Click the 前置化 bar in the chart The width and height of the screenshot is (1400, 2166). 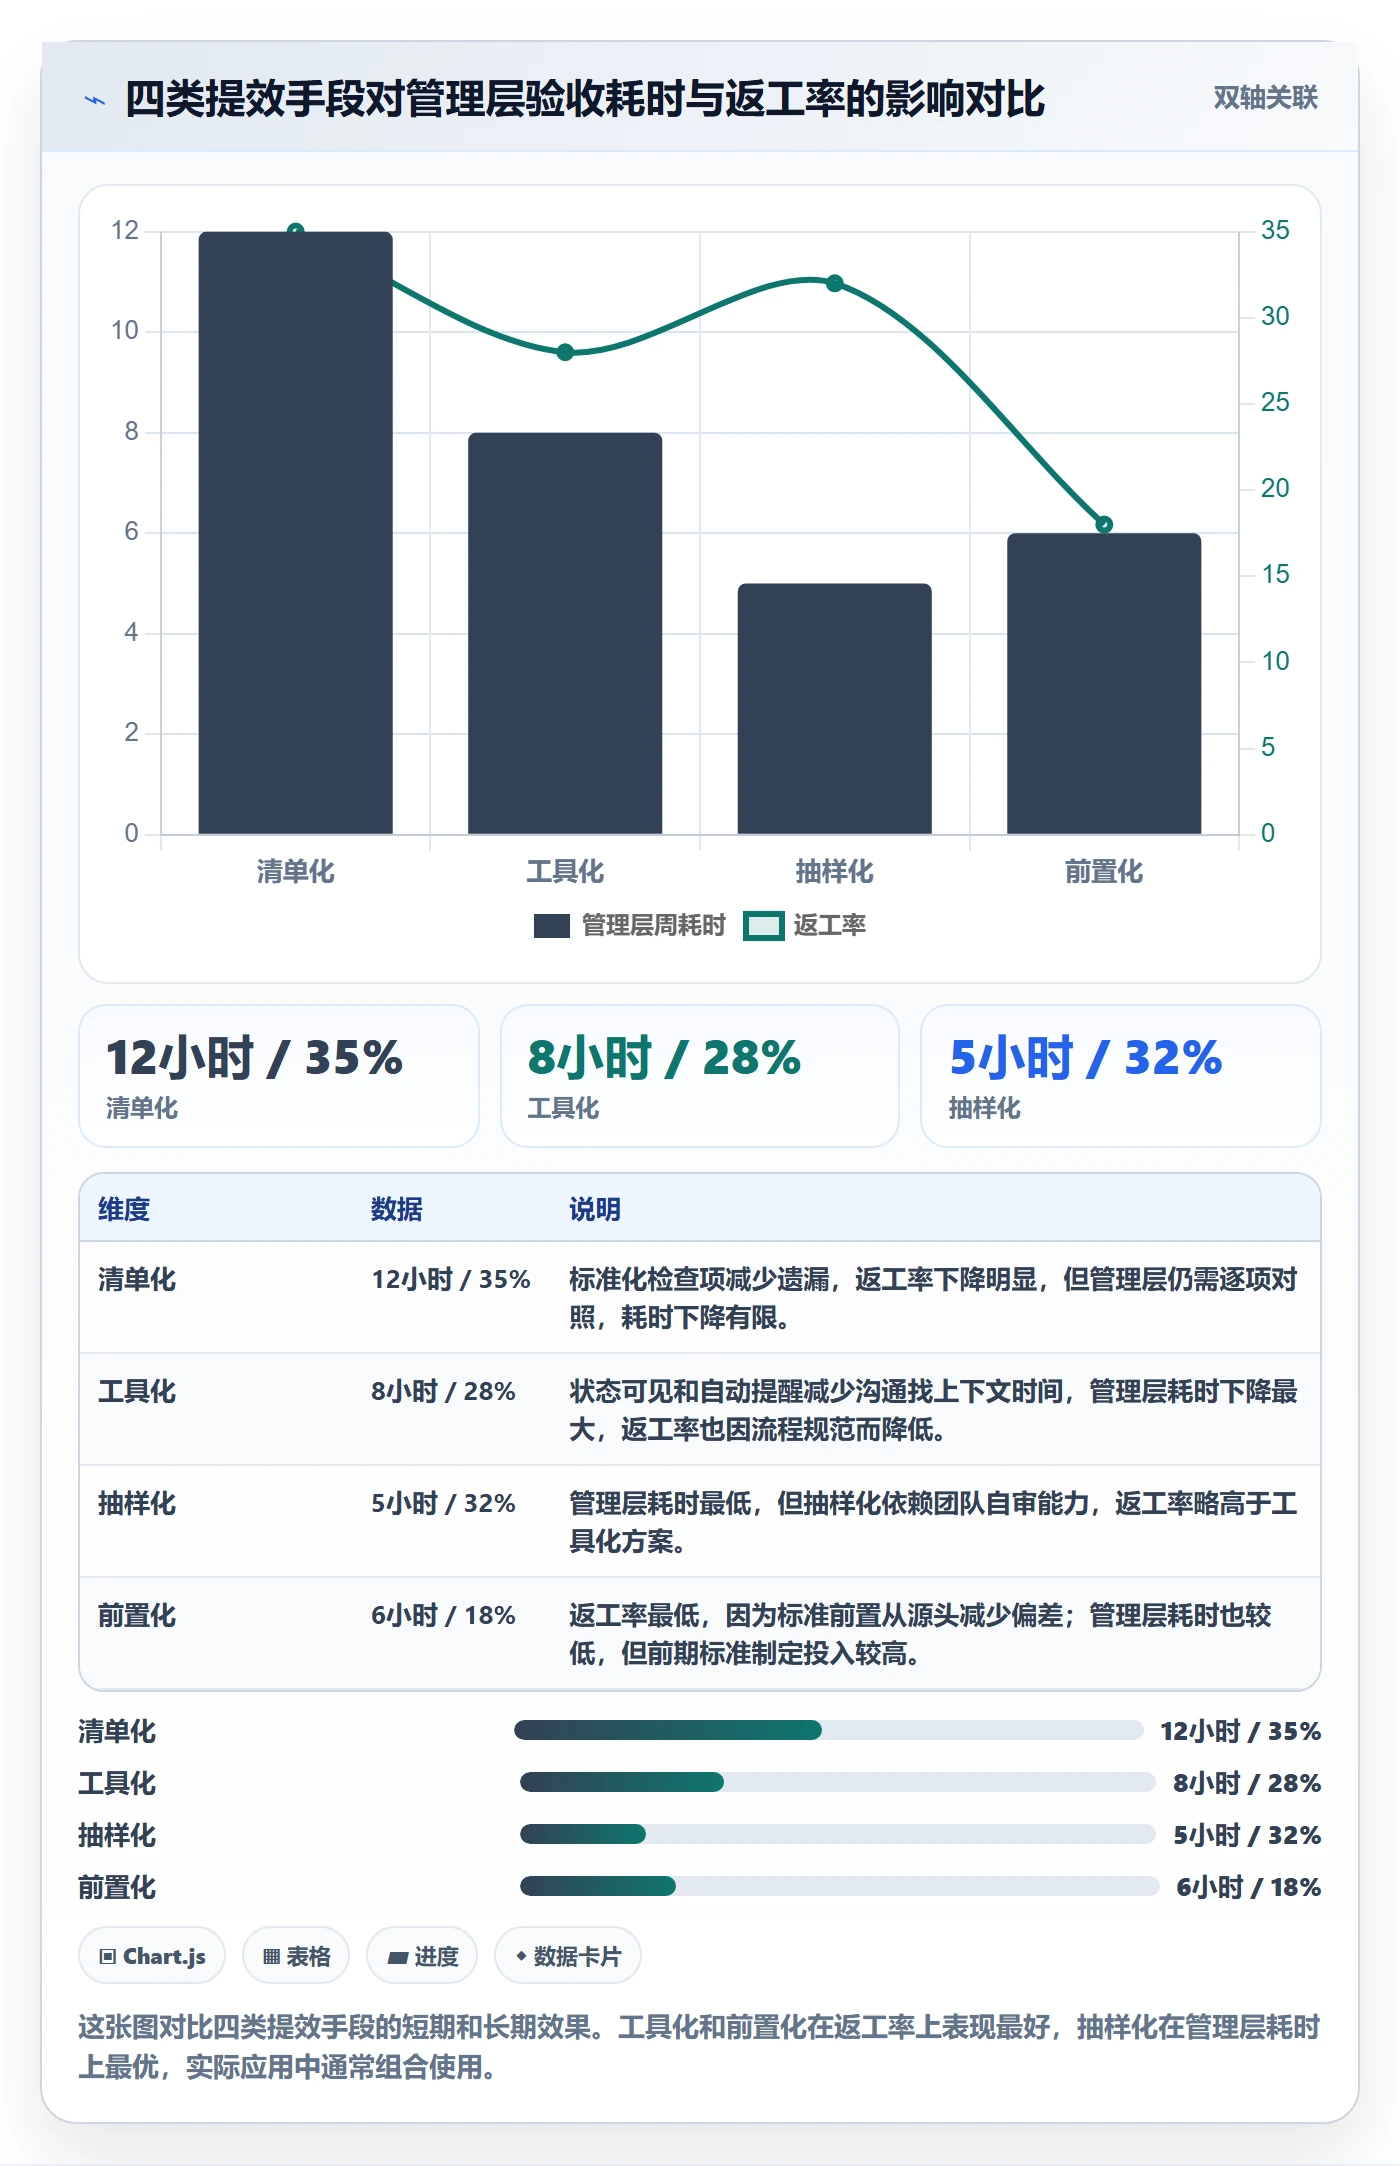pyautogui.click(x=1104, y=683)
